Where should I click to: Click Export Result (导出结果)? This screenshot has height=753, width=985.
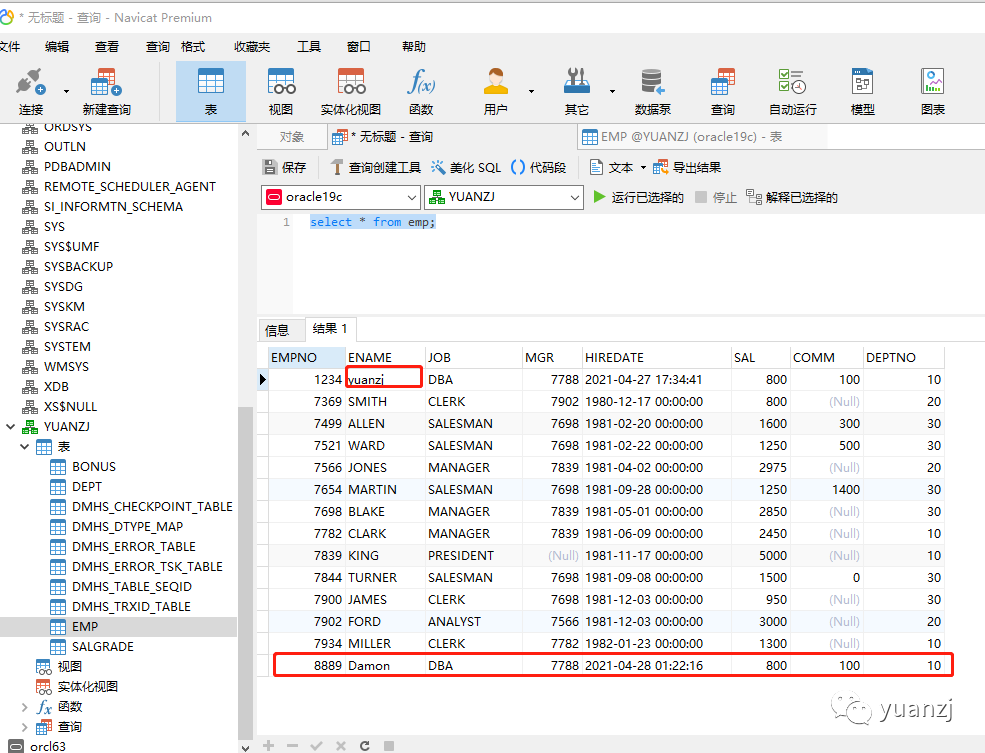coord(687,167)
